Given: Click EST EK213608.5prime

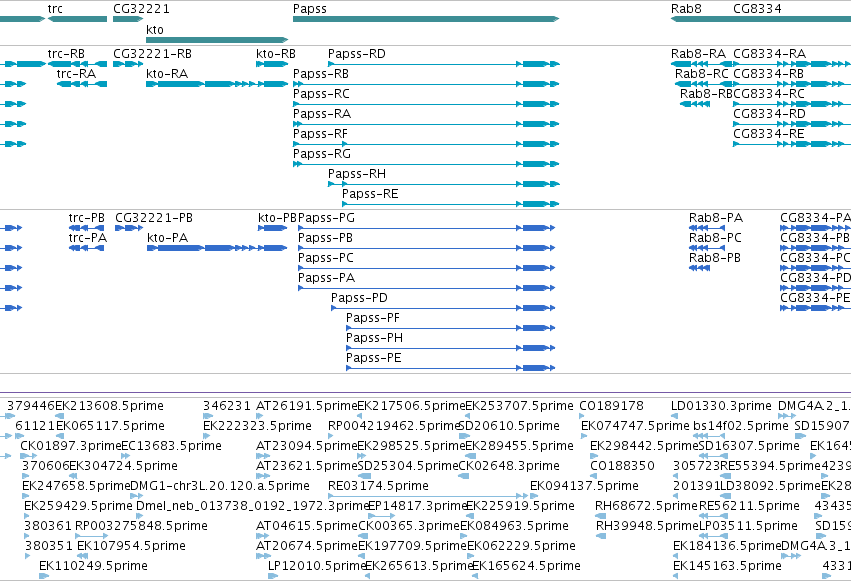Looking at the screenshot, I should (60, 417).
